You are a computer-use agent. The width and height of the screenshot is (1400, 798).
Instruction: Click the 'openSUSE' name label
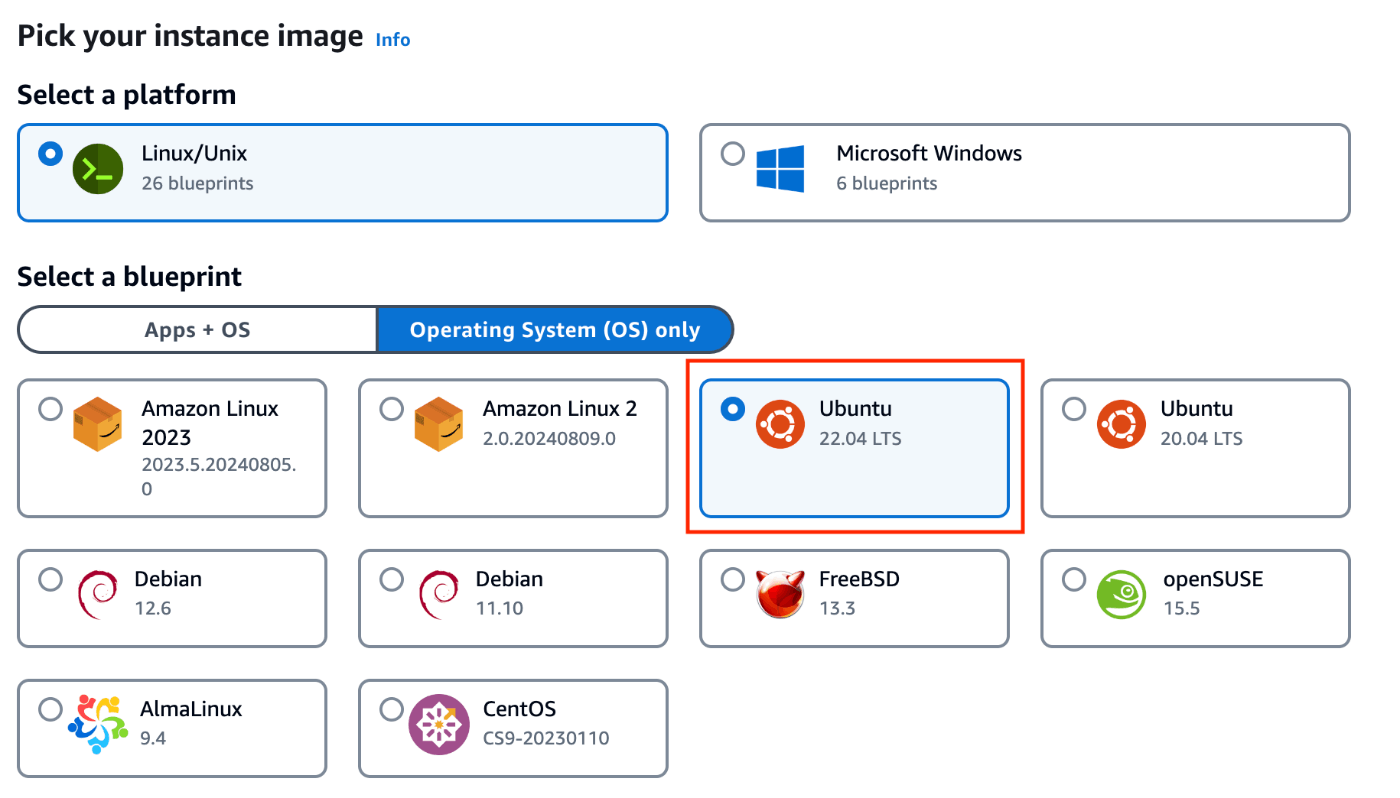coord(1213,580)
